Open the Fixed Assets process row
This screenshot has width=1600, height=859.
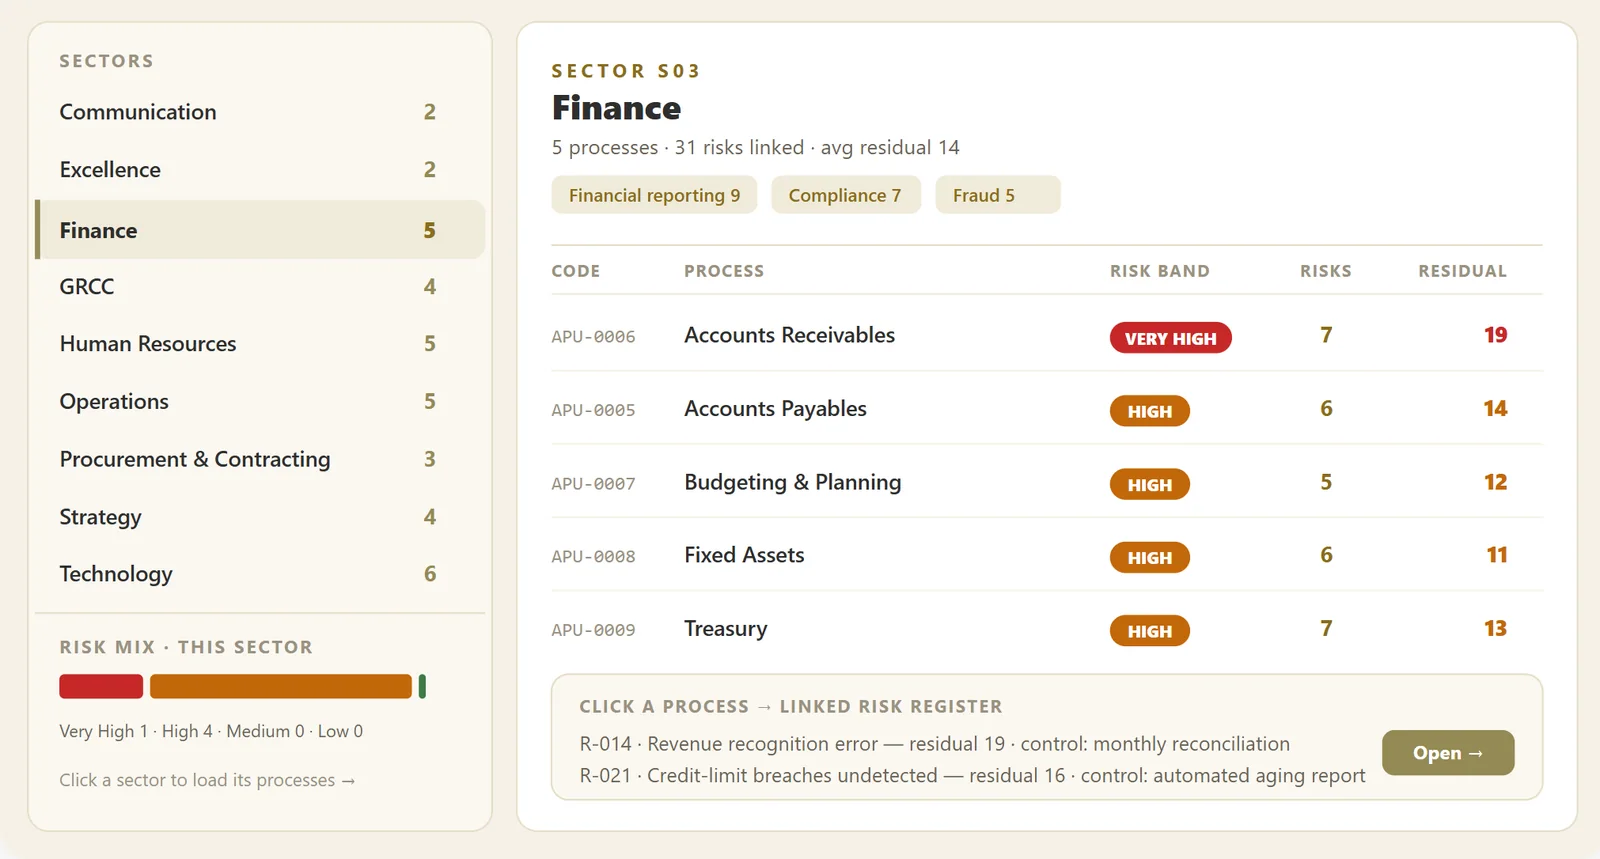[1046, 555]
